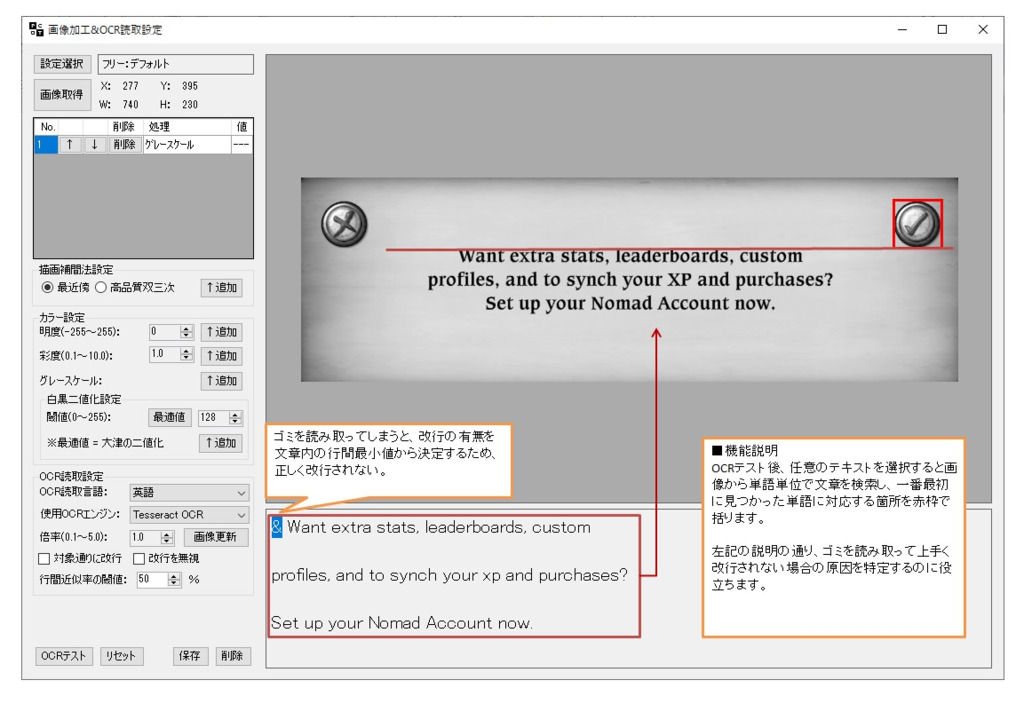Click the 値 column header
The image size is (1024, 704).
click(x=242, y=127)
